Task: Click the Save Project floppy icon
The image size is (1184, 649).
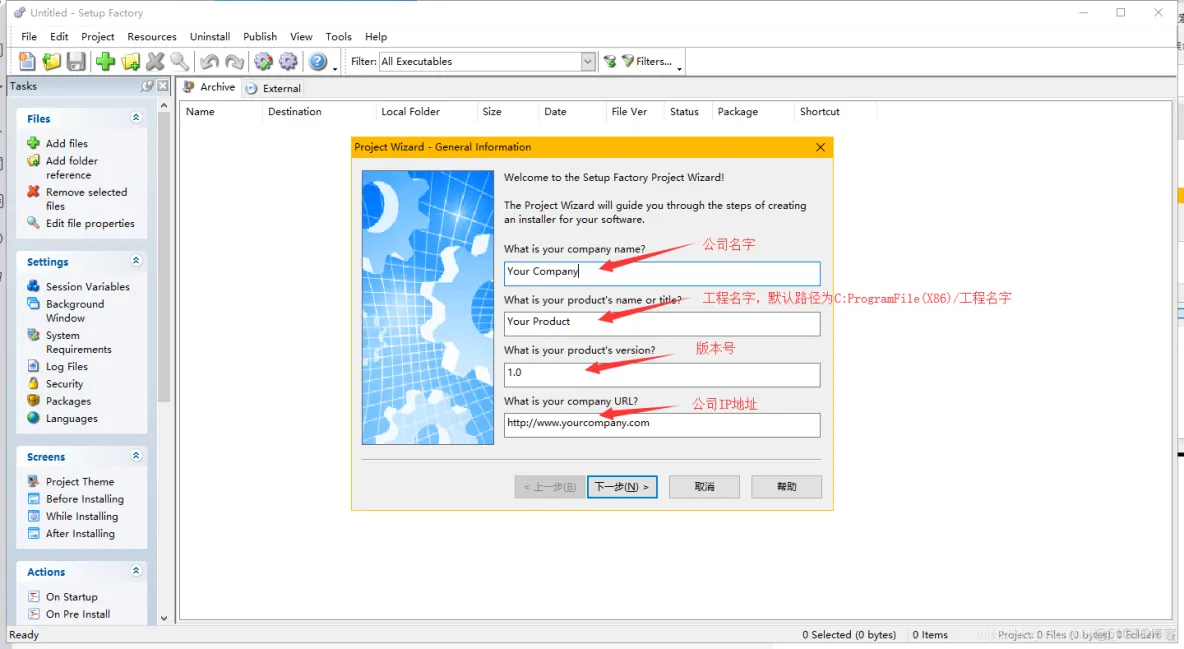Action: click(76, 61)
